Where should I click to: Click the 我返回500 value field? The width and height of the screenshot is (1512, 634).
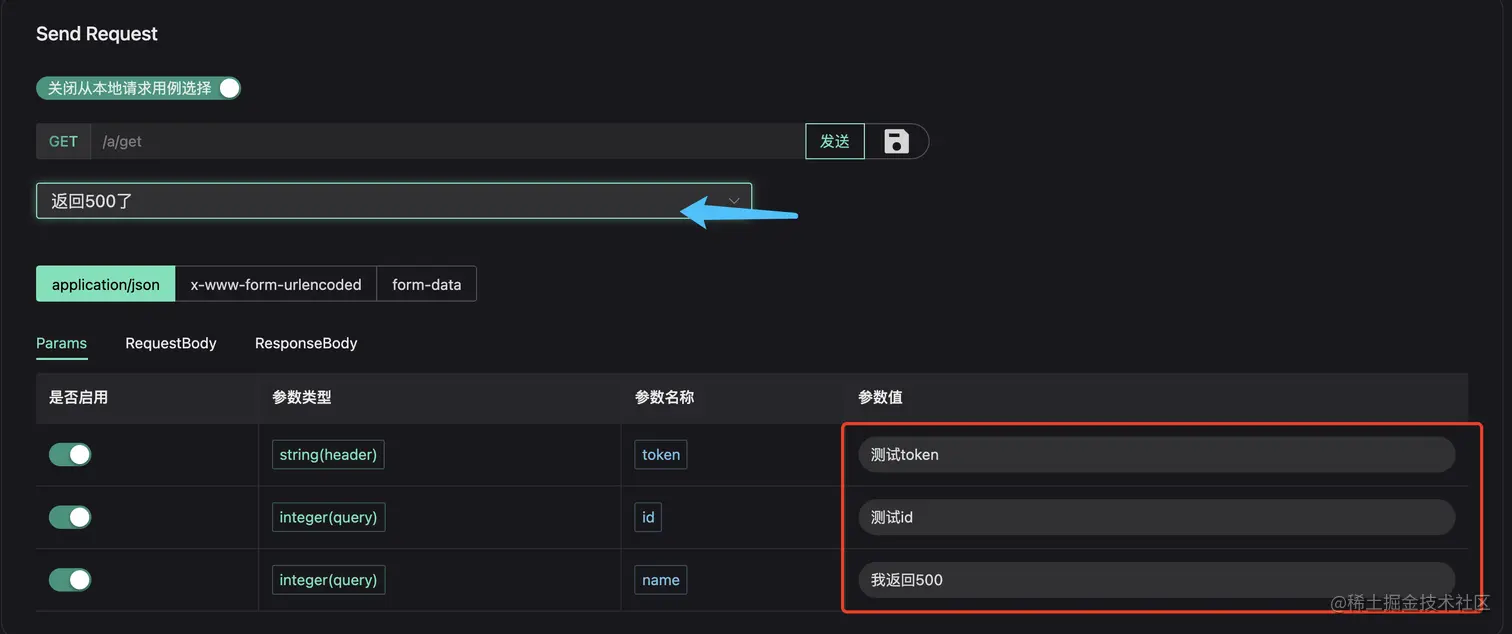(x=1155, y=580)
